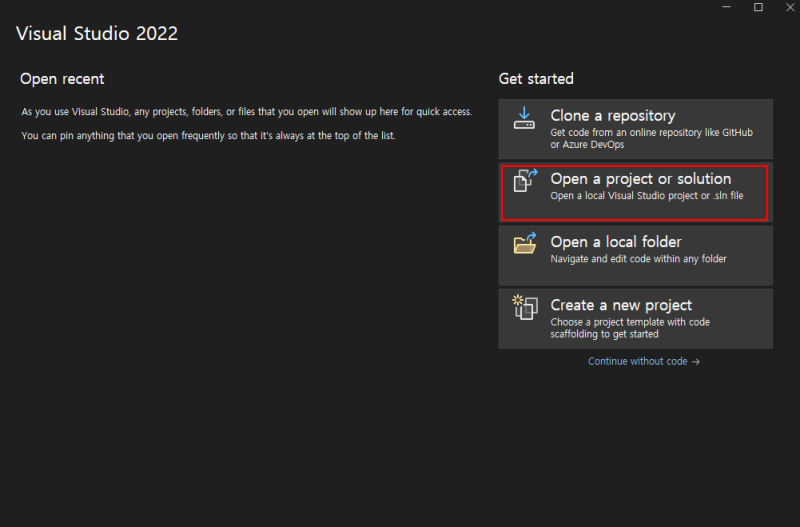Click the Create a new project icon
Viewport: 800px width, 527px height.
pyautogui.click(x=525, y=307)
